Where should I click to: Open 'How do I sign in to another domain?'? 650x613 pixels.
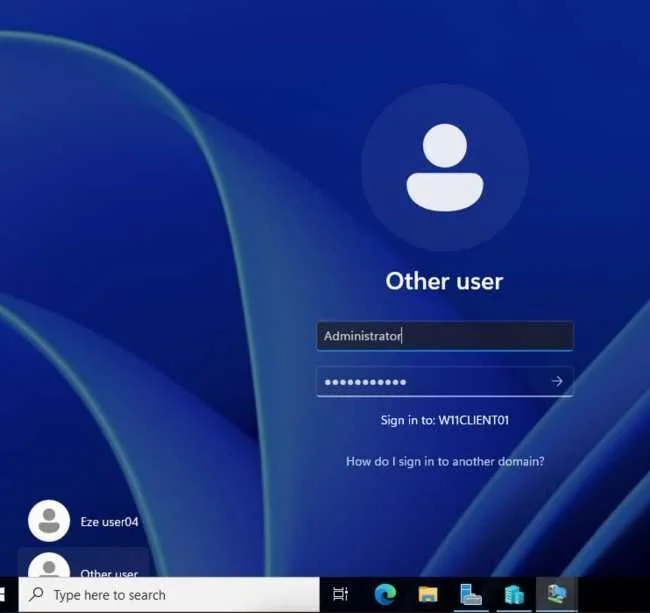(x=445, y=462)
